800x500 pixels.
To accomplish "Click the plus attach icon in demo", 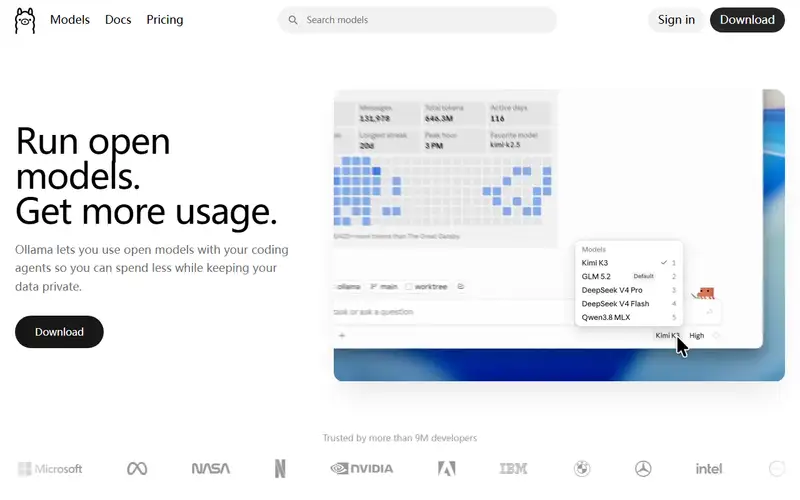I will point(342,335).
